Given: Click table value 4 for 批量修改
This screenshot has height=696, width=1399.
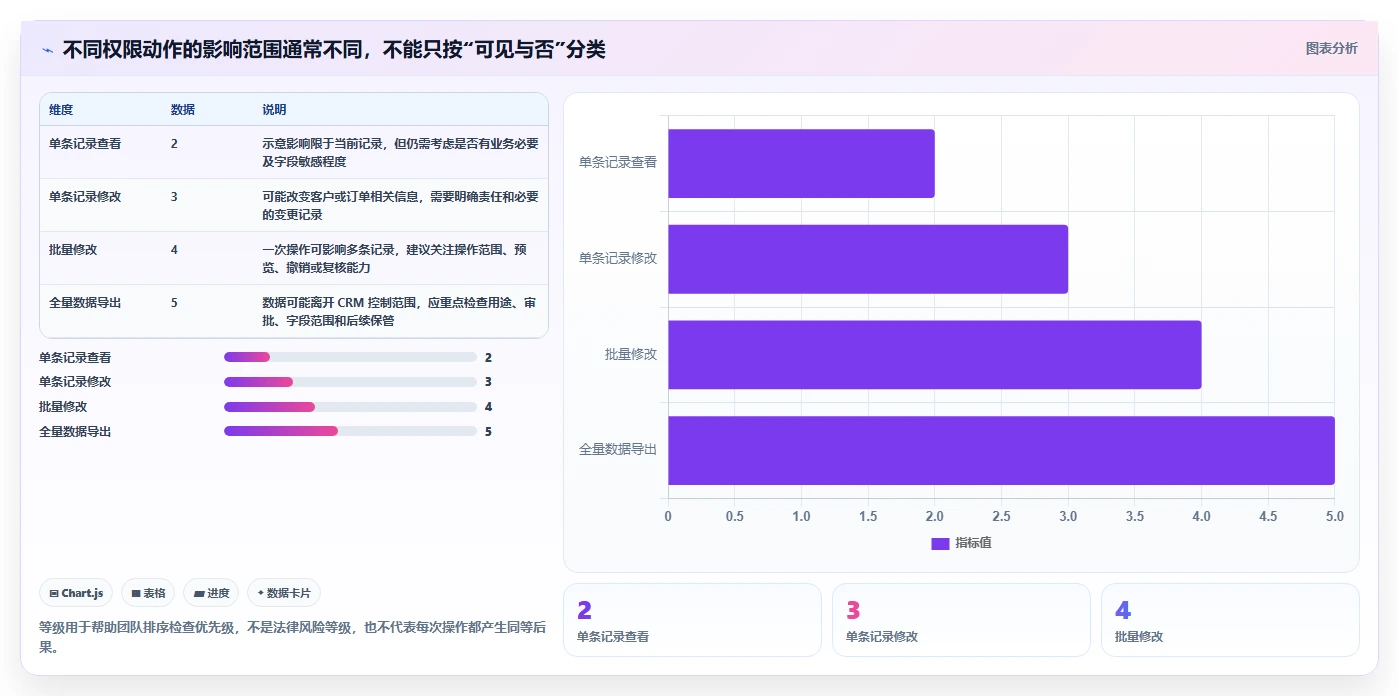Looking at the screenshot, I should point(174,249).
